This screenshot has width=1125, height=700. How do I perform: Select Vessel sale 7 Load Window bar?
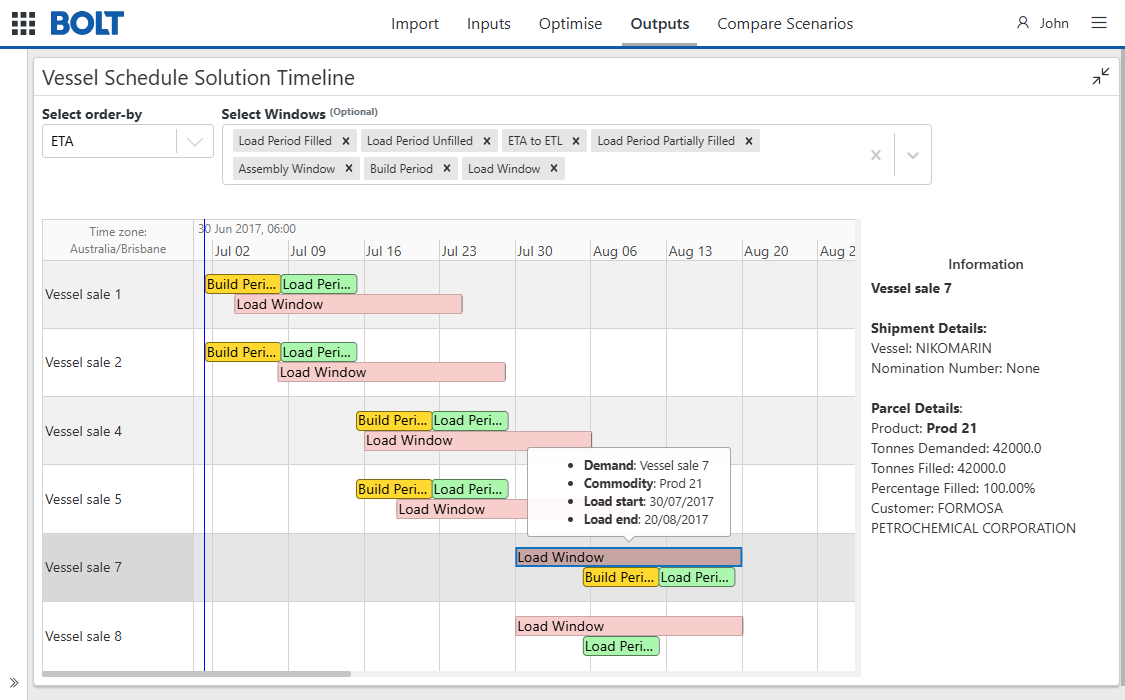click(629, 557)
